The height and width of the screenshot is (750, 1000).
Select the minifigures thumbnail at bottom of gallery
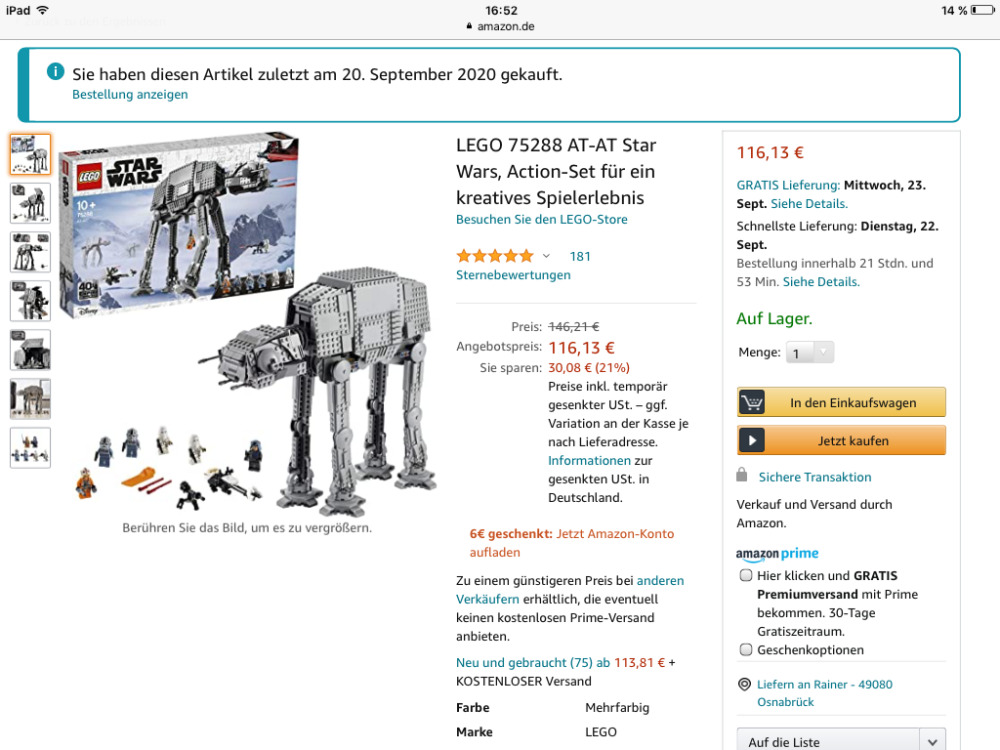click(30, 448)
